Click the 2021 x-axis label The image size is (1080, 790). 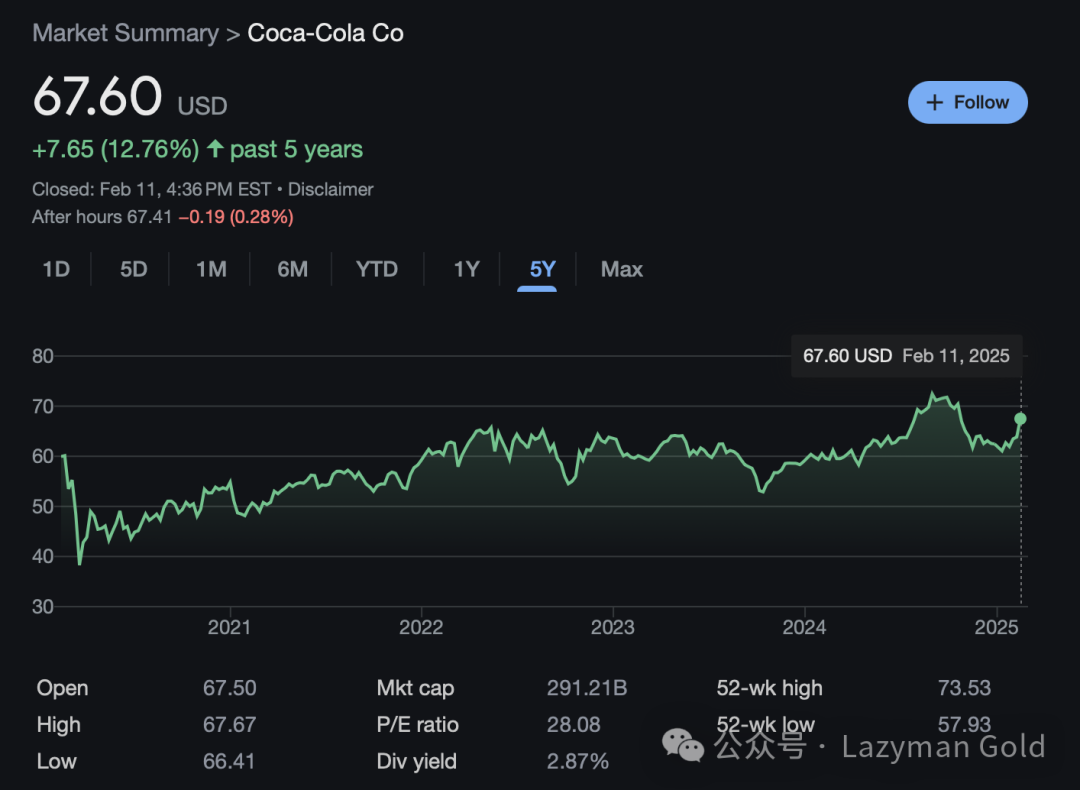click(229, 627)
